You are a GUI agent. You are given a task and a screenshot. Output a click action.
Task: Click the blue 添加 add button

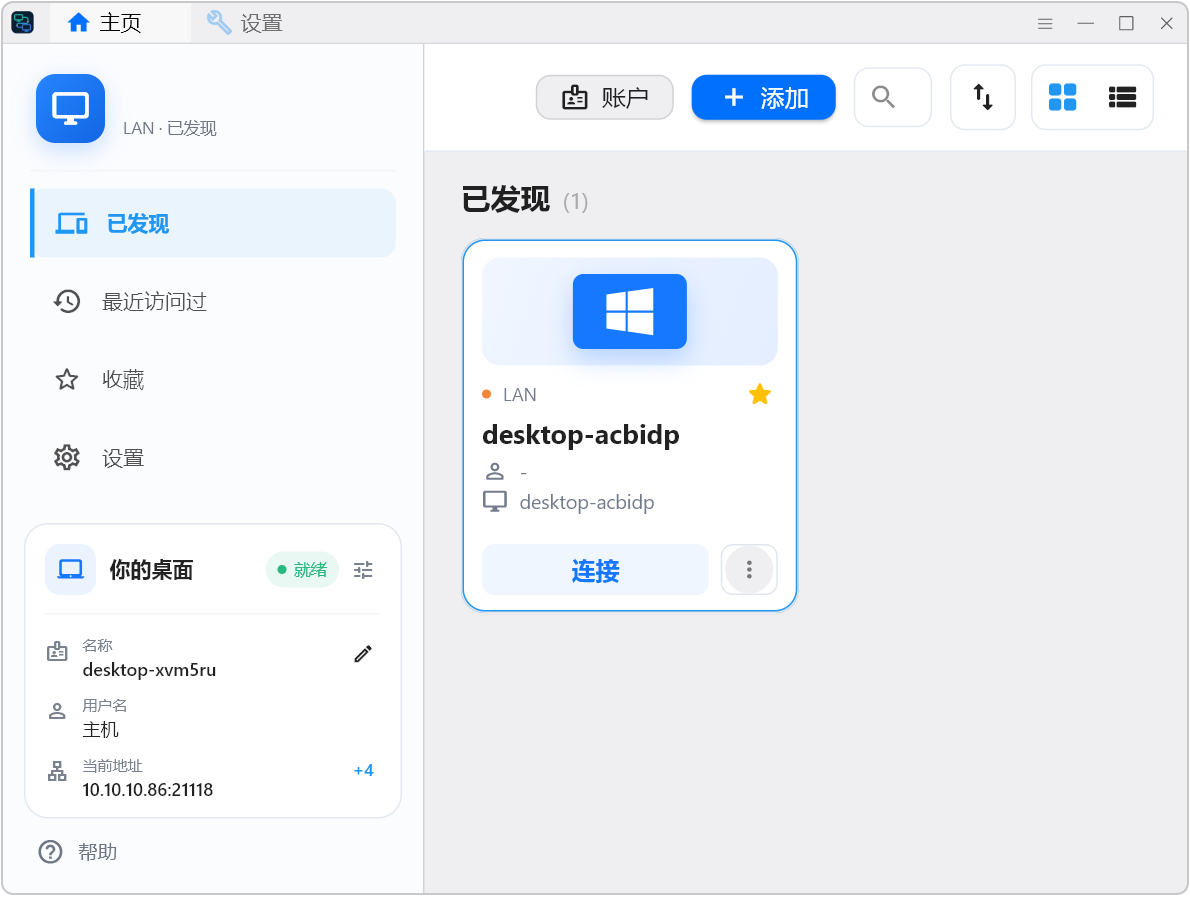pos(763,97)
